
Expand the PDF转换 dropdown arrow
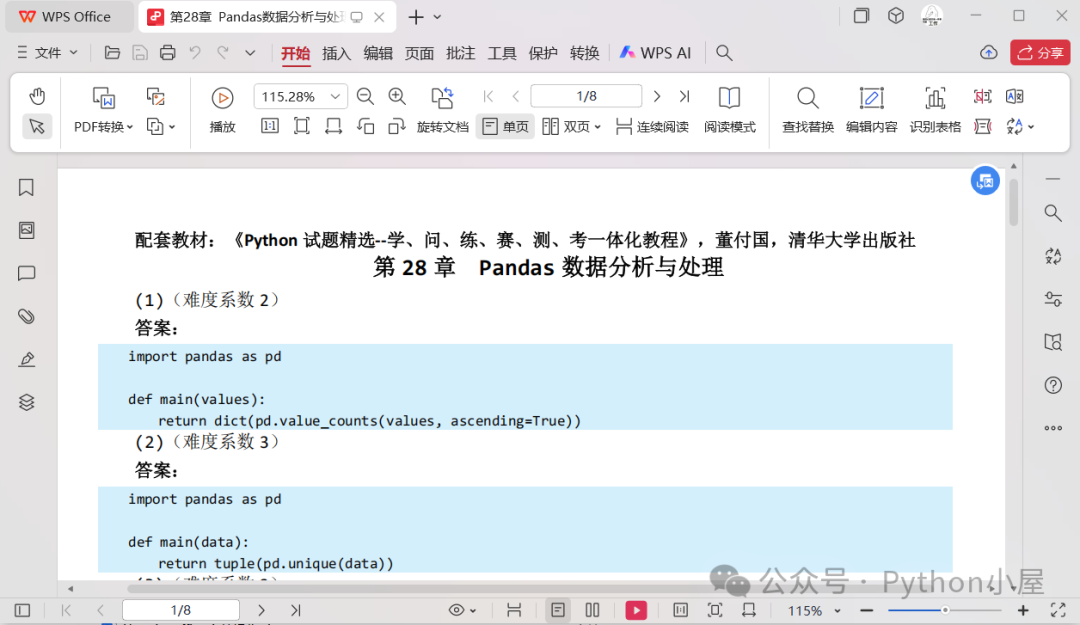point(129,127)
